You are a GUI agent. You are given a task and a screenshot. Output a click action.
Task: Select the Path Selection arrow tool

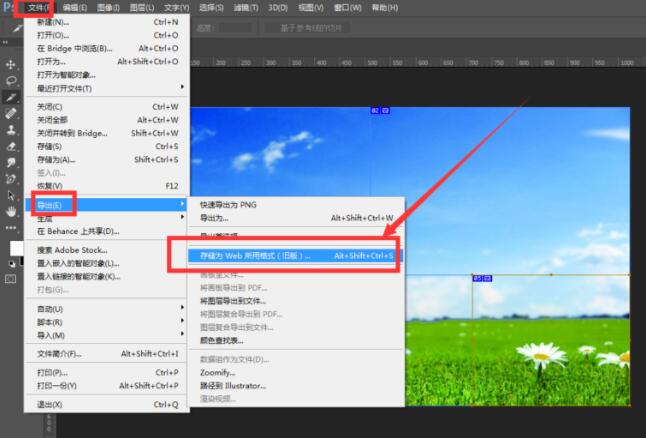tap(11, 195)
